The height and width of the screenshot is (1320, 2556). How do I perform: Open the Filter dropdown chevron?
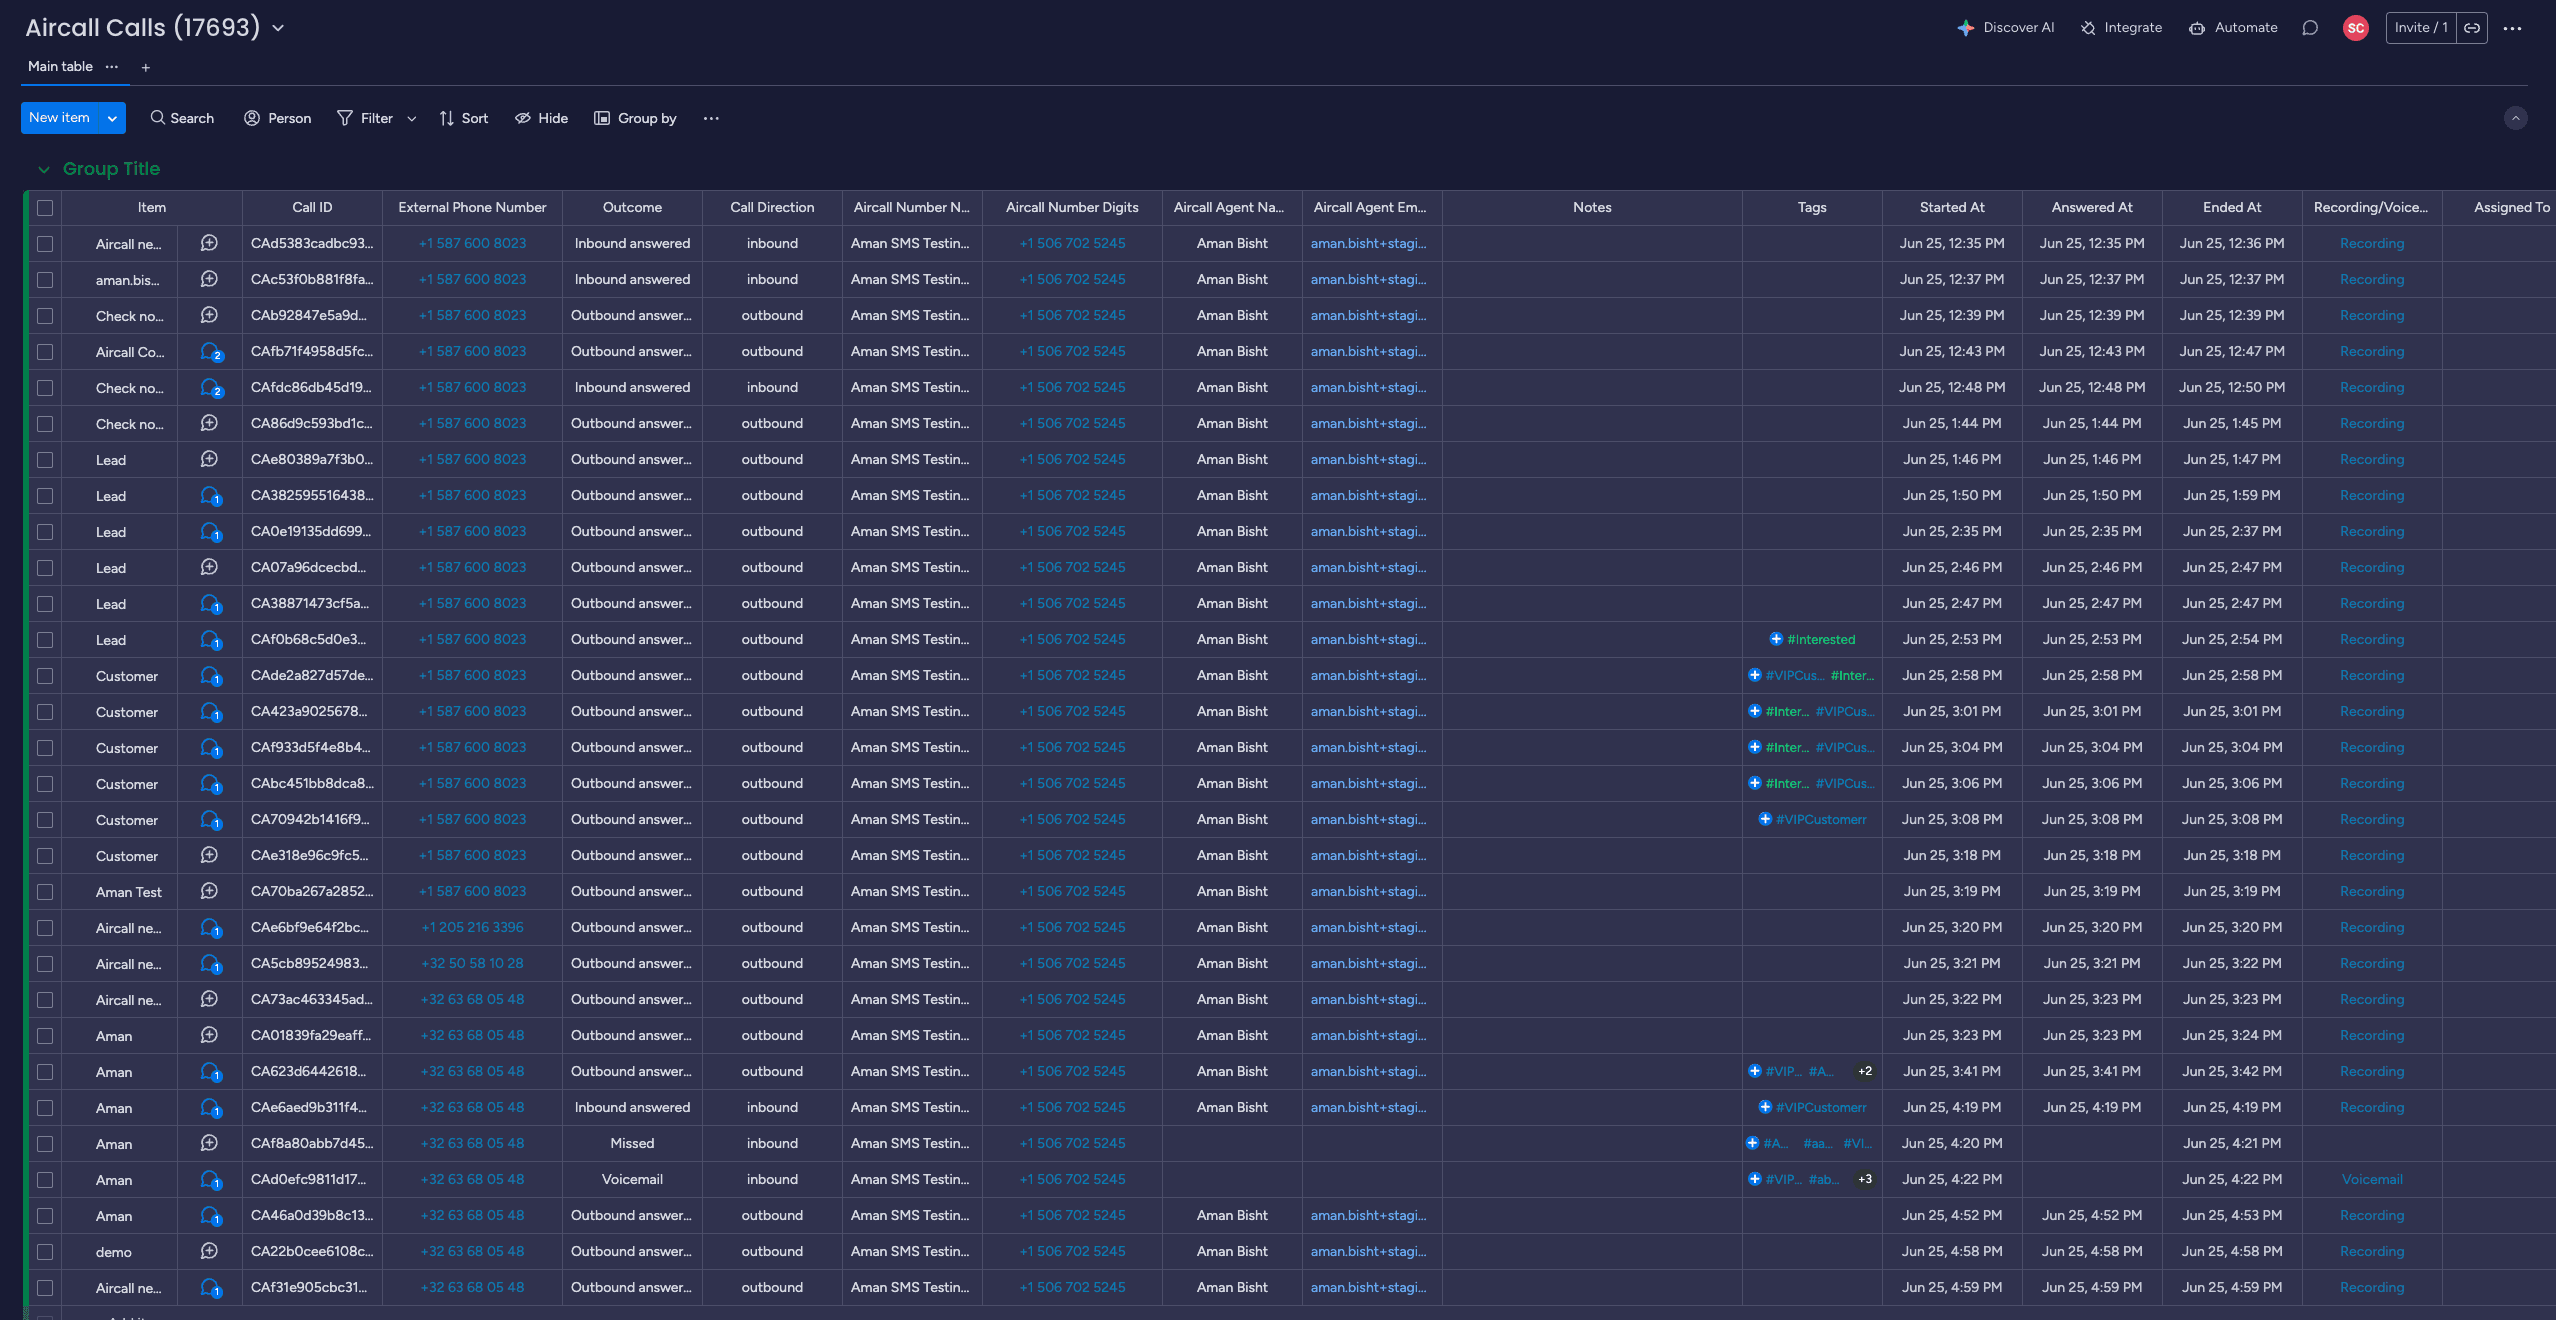(411, 118)
